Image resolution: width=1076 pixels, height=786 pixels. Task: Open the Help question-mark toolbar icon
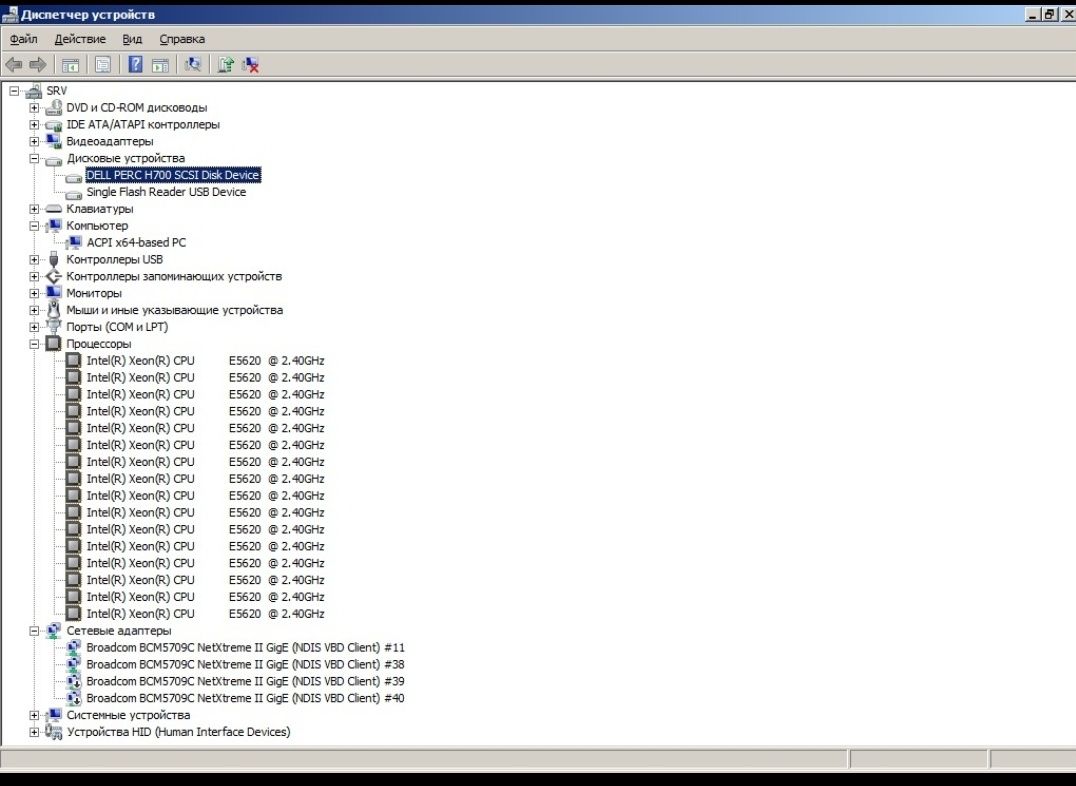coord(135,65)
